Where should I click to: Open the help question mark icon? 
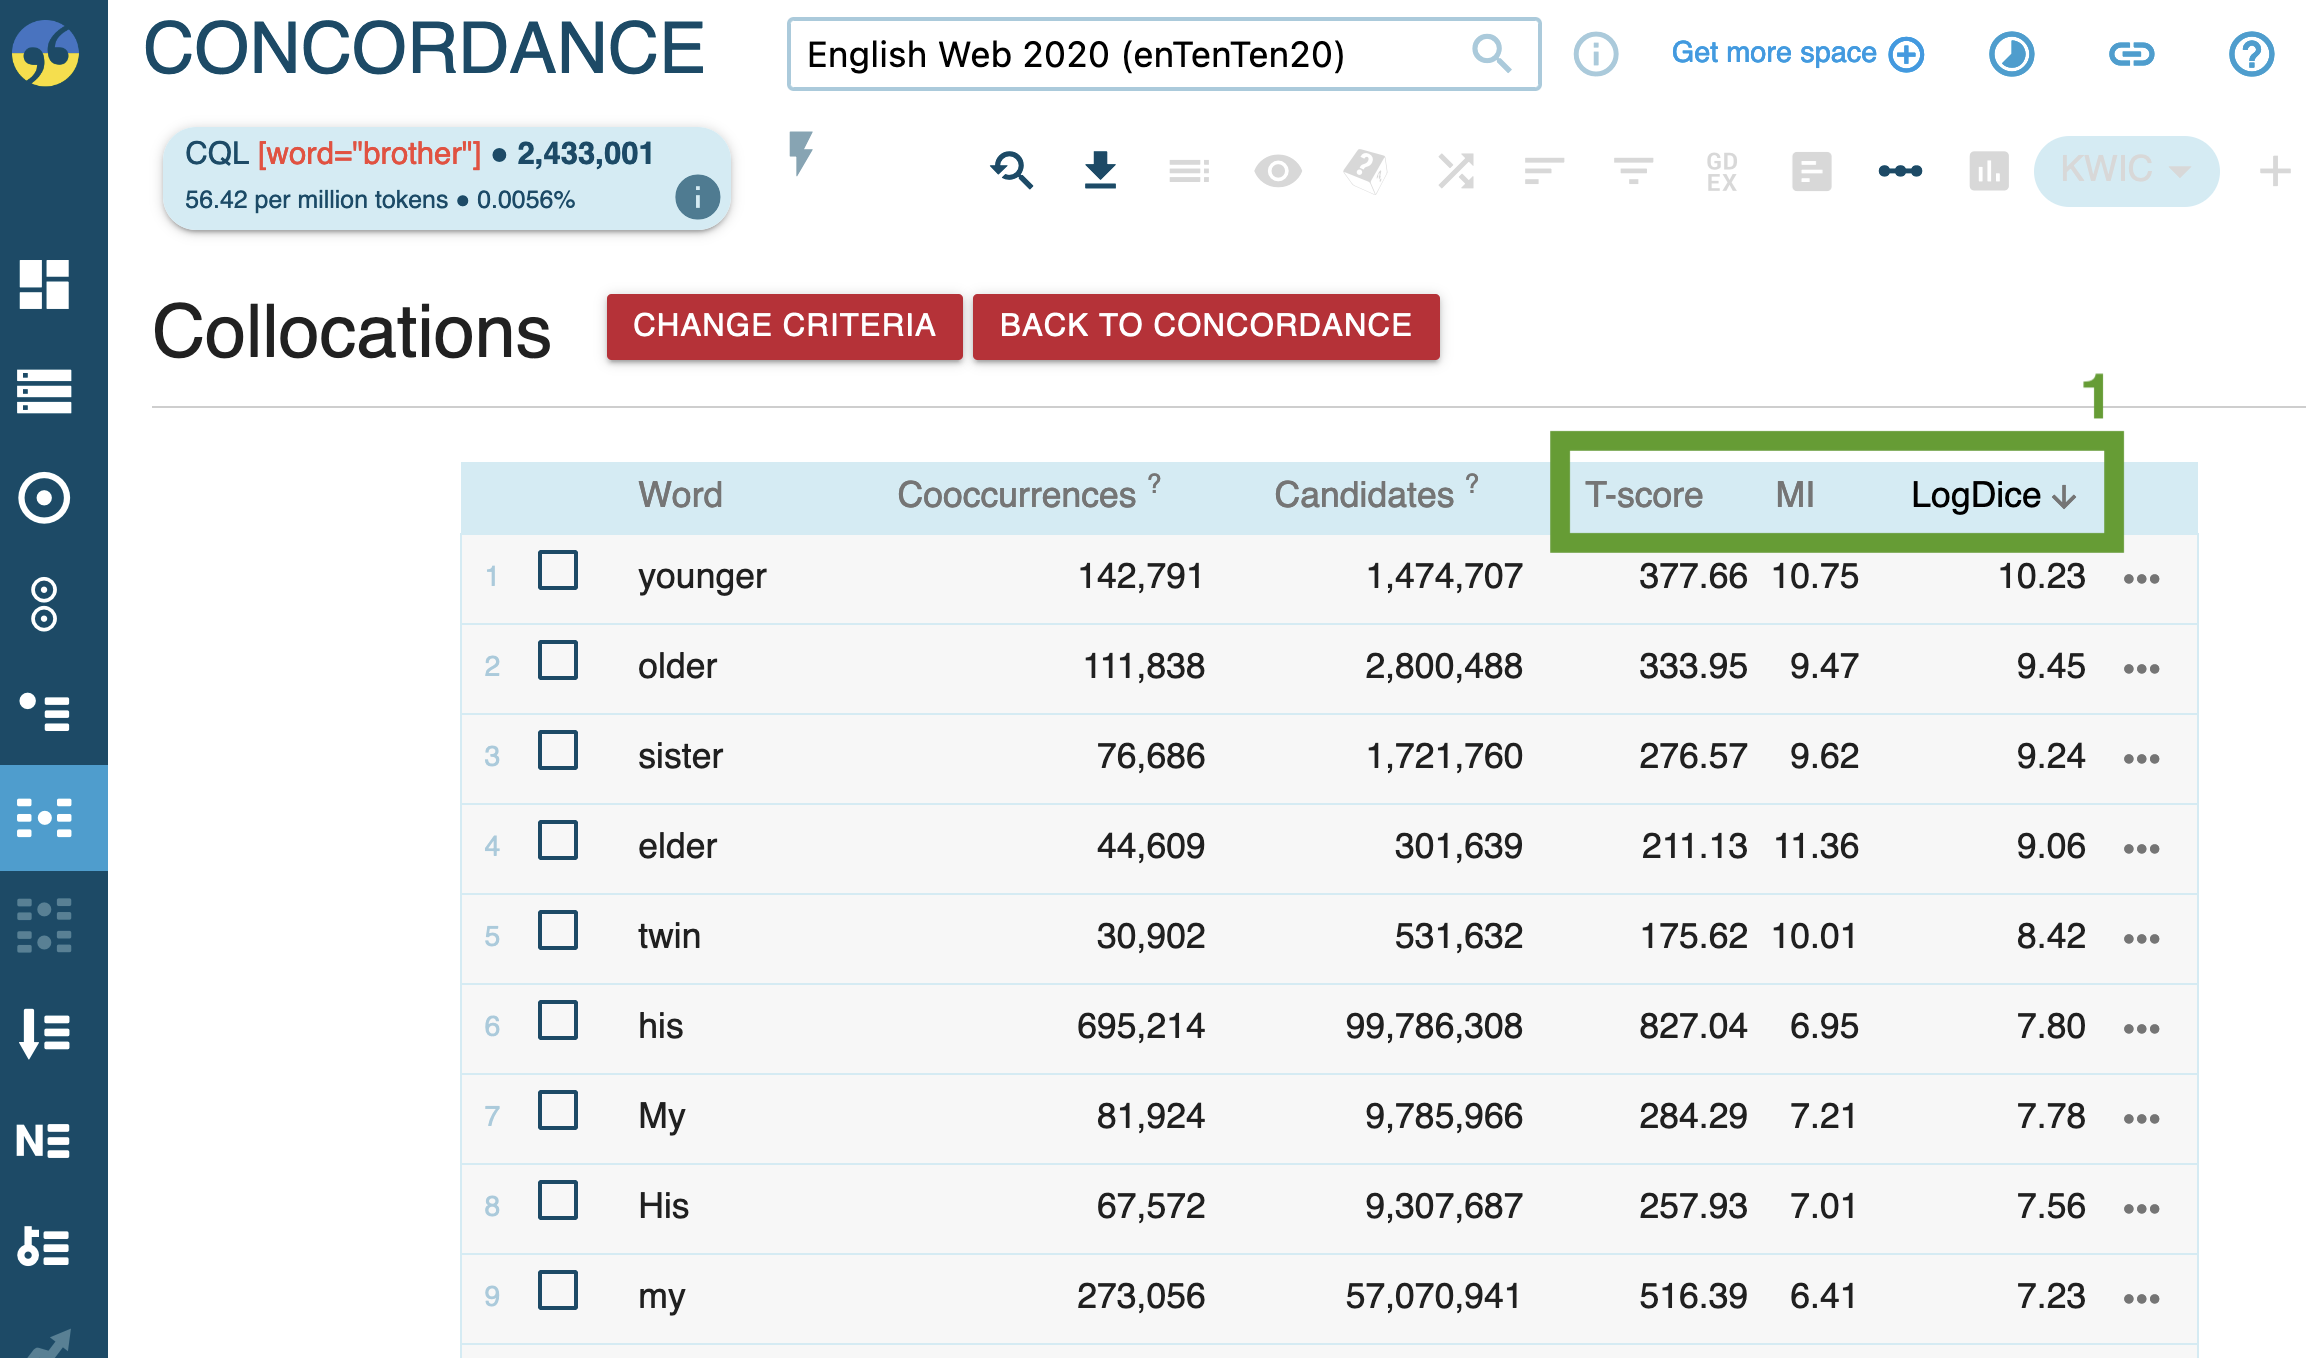(2251, 54)
